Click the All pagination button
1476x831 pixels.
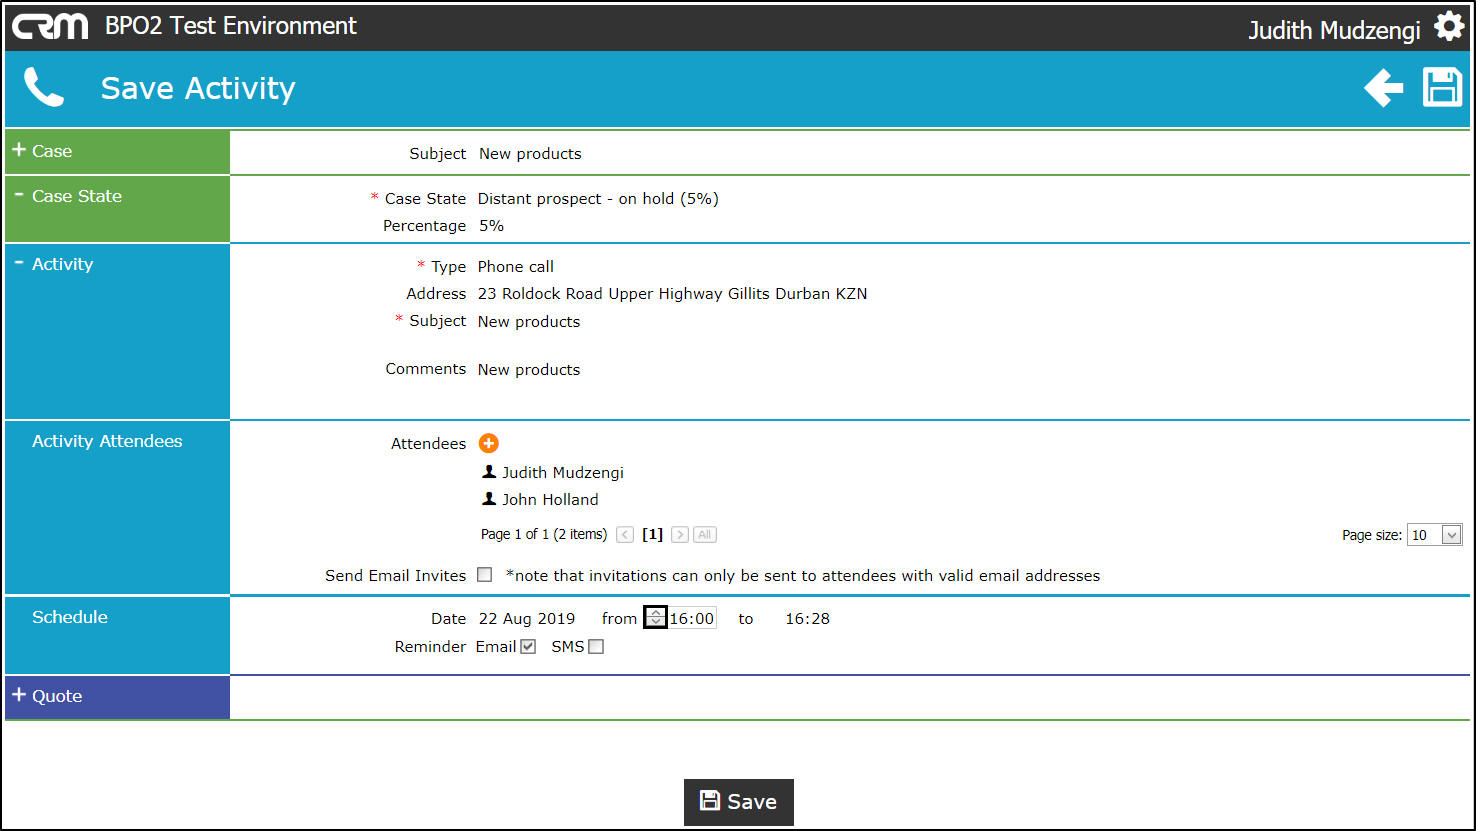tap(705, 535)
